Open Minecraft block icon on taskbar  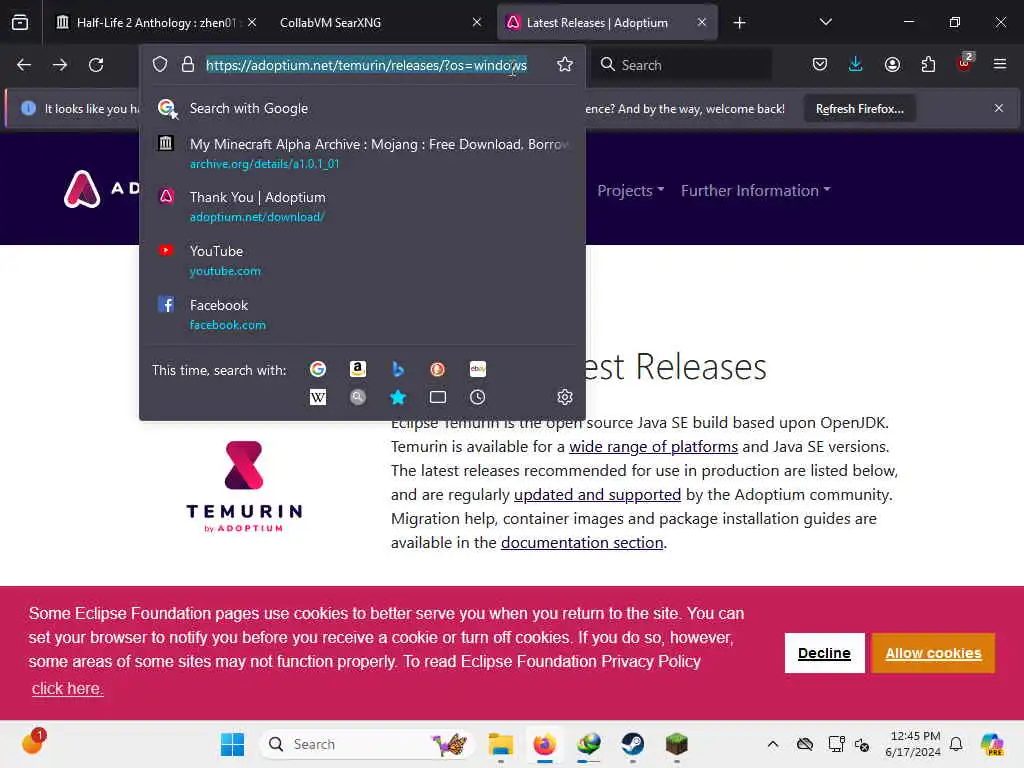pos(677,744)
